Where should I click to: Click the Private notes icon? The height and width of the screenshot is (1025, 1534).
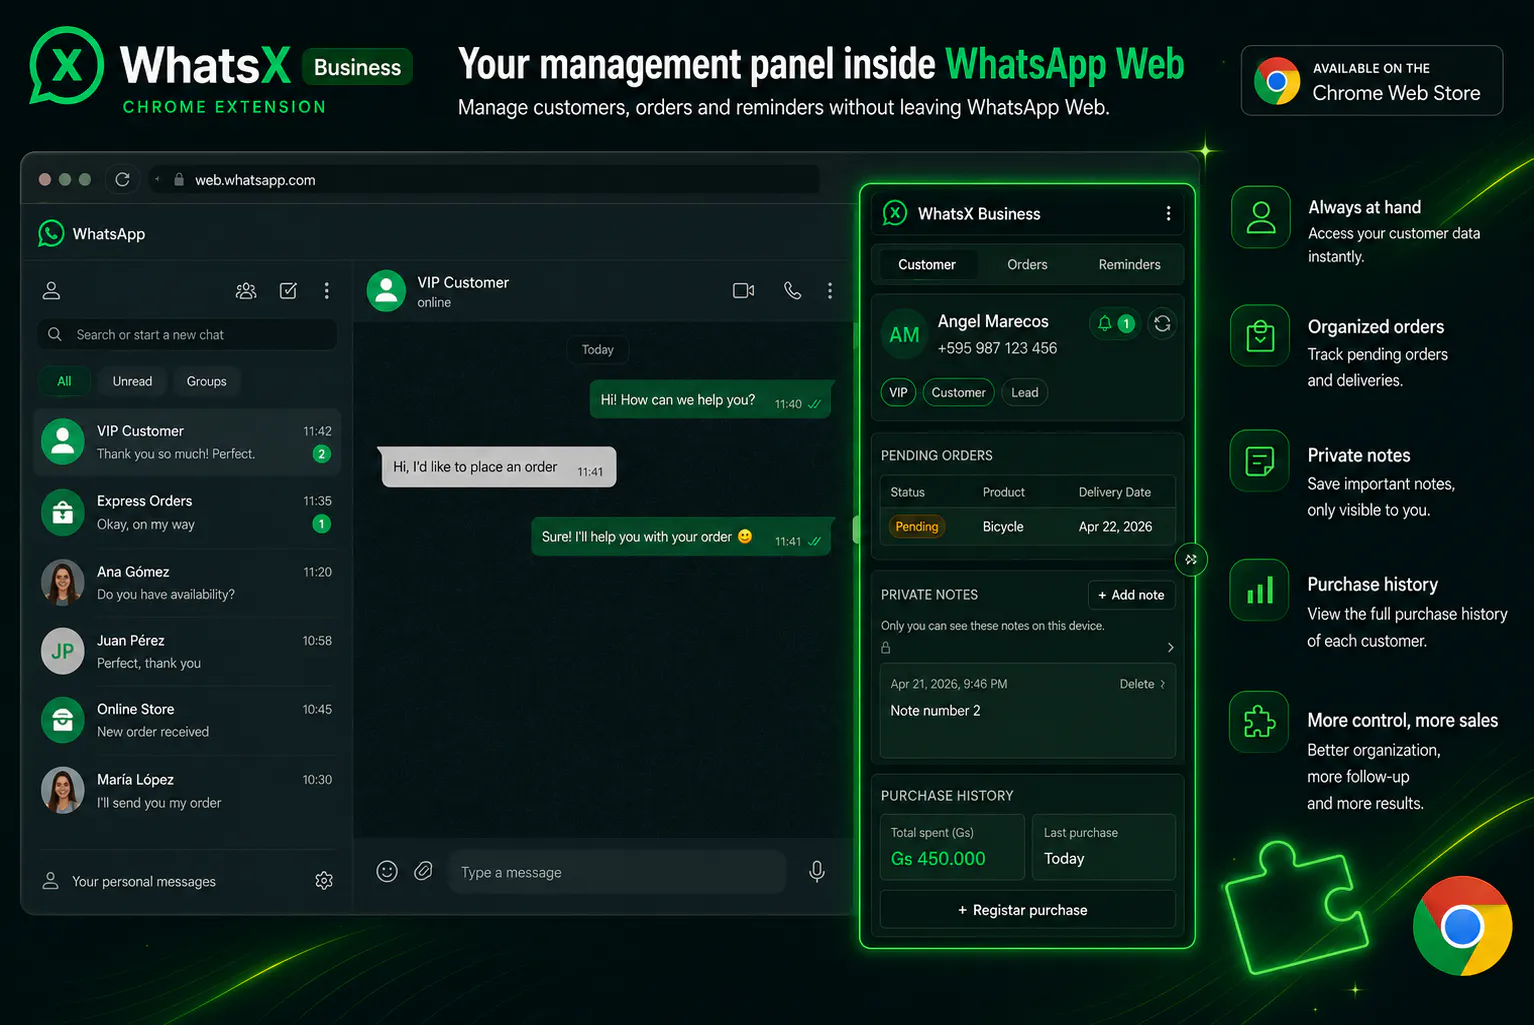pos(1260,461)
